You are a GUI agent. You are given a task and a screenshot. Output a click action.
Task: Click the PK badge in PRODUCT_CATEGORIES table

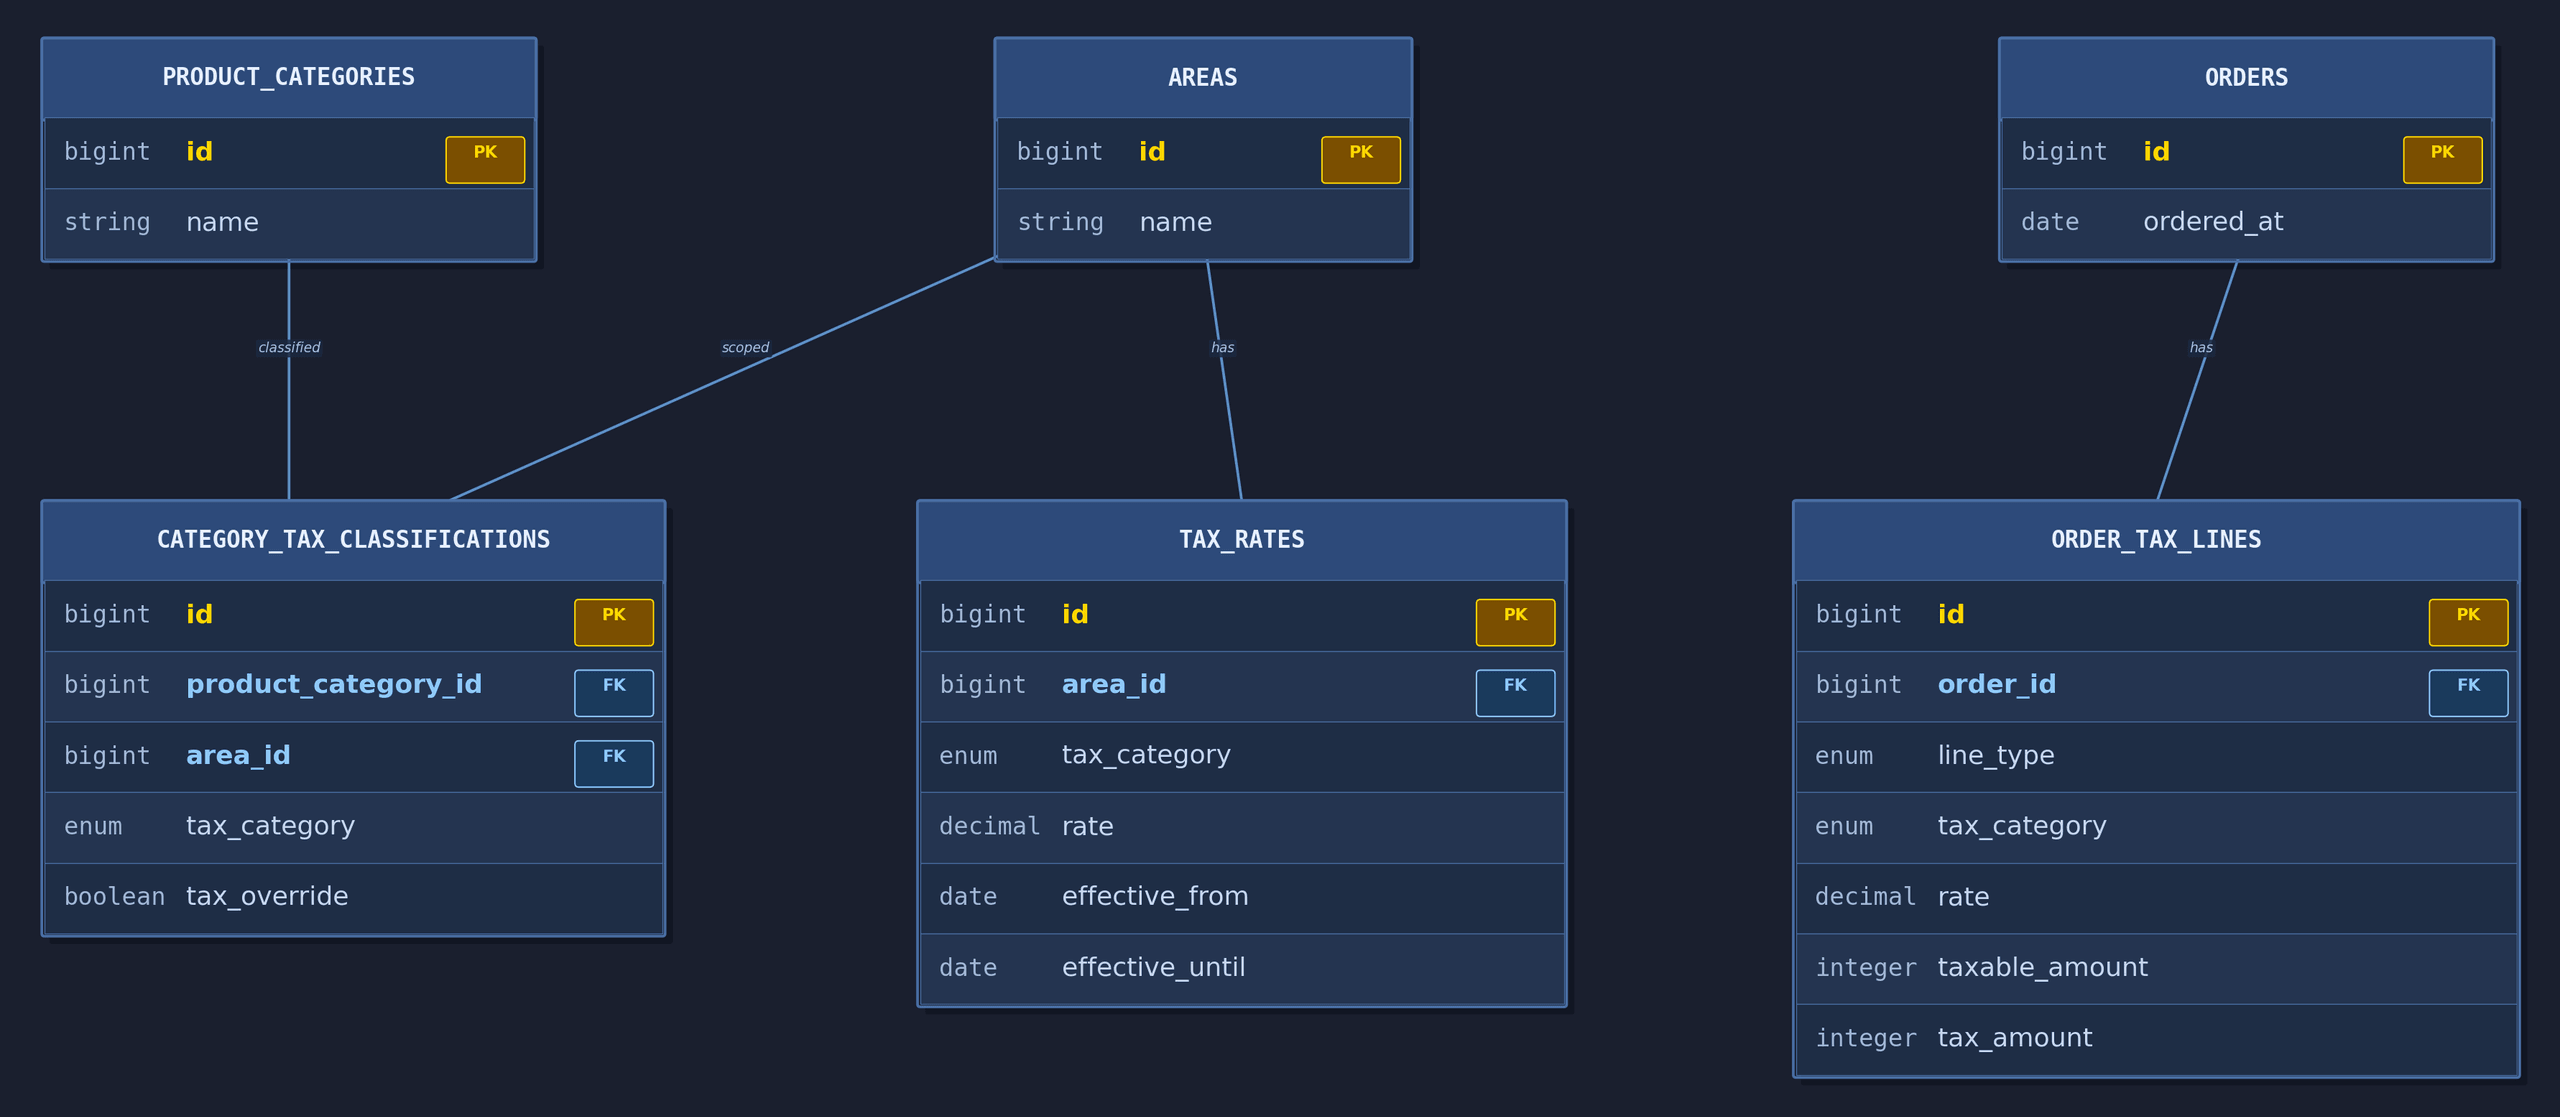point(485,159)
